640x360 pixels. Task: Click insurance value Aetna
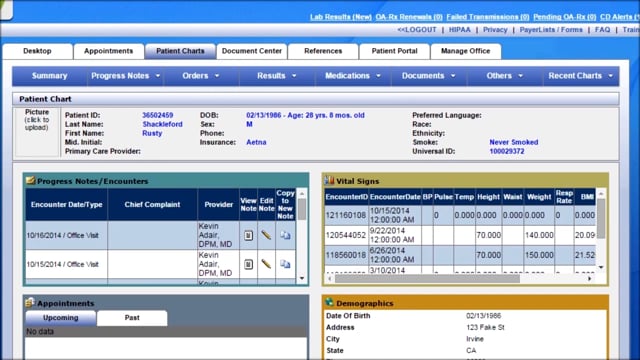click(256, 142)
